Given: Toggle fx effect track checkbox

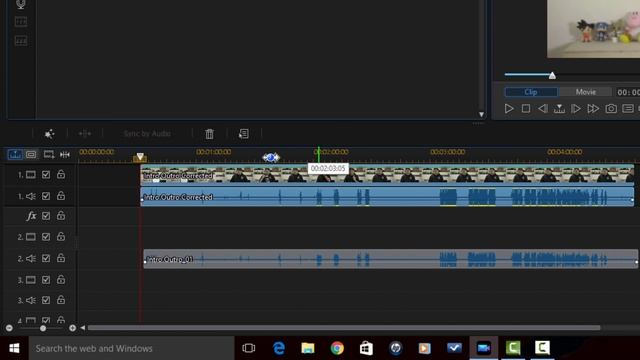Looking at the screenshot, I should (46, 216).
